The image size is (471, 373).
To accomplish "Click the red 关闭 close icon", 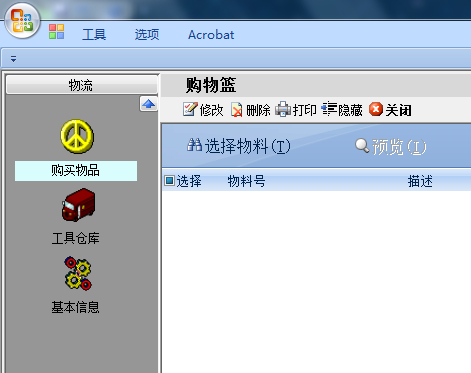I will coord(376,109).
